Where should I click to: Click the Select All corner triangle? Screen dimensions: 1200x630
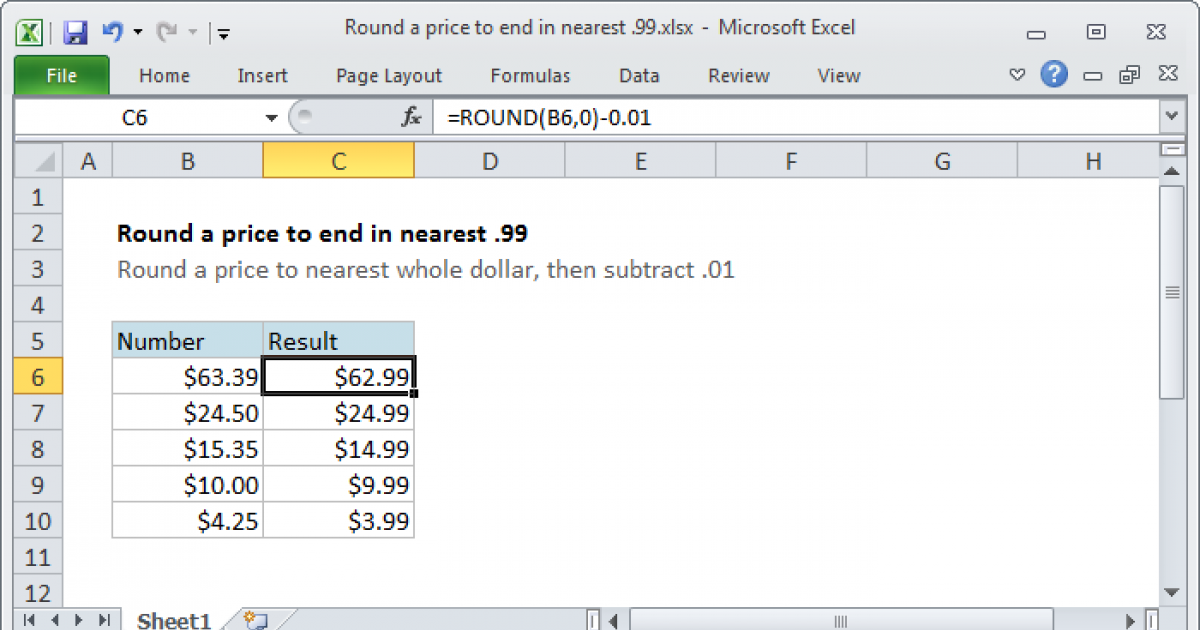[40, 161]
